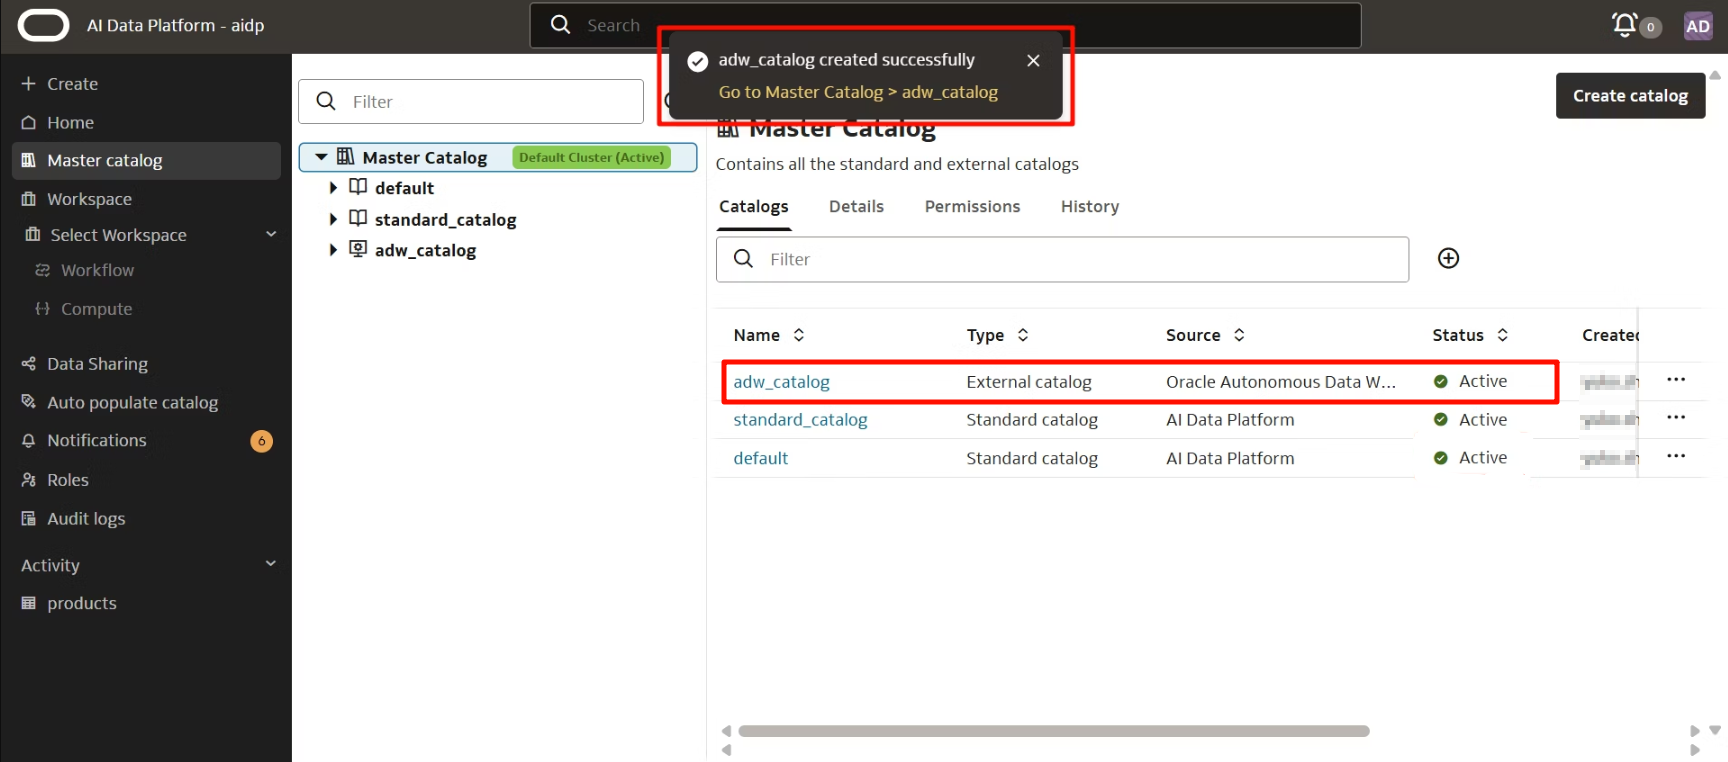Click the catalogs table Filter field
This screenshot has height=762, width=1728.
(1062, 260)
